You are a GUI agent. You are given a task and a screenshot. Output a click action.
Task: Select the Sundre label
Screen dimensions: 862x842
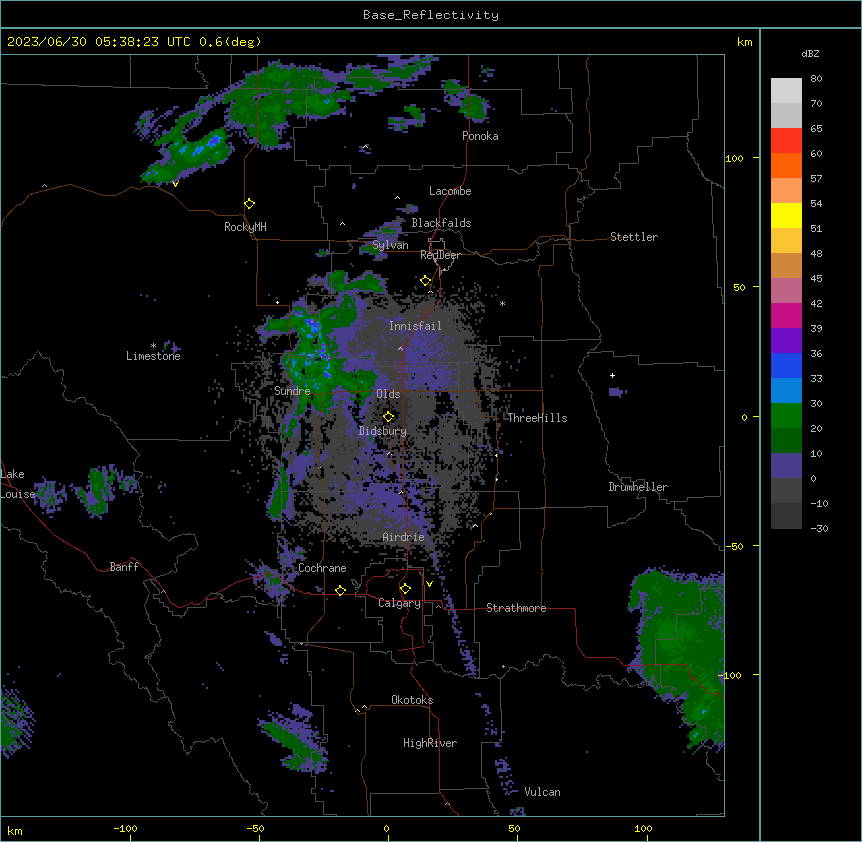pyautogui.click(x=292, y=391)
